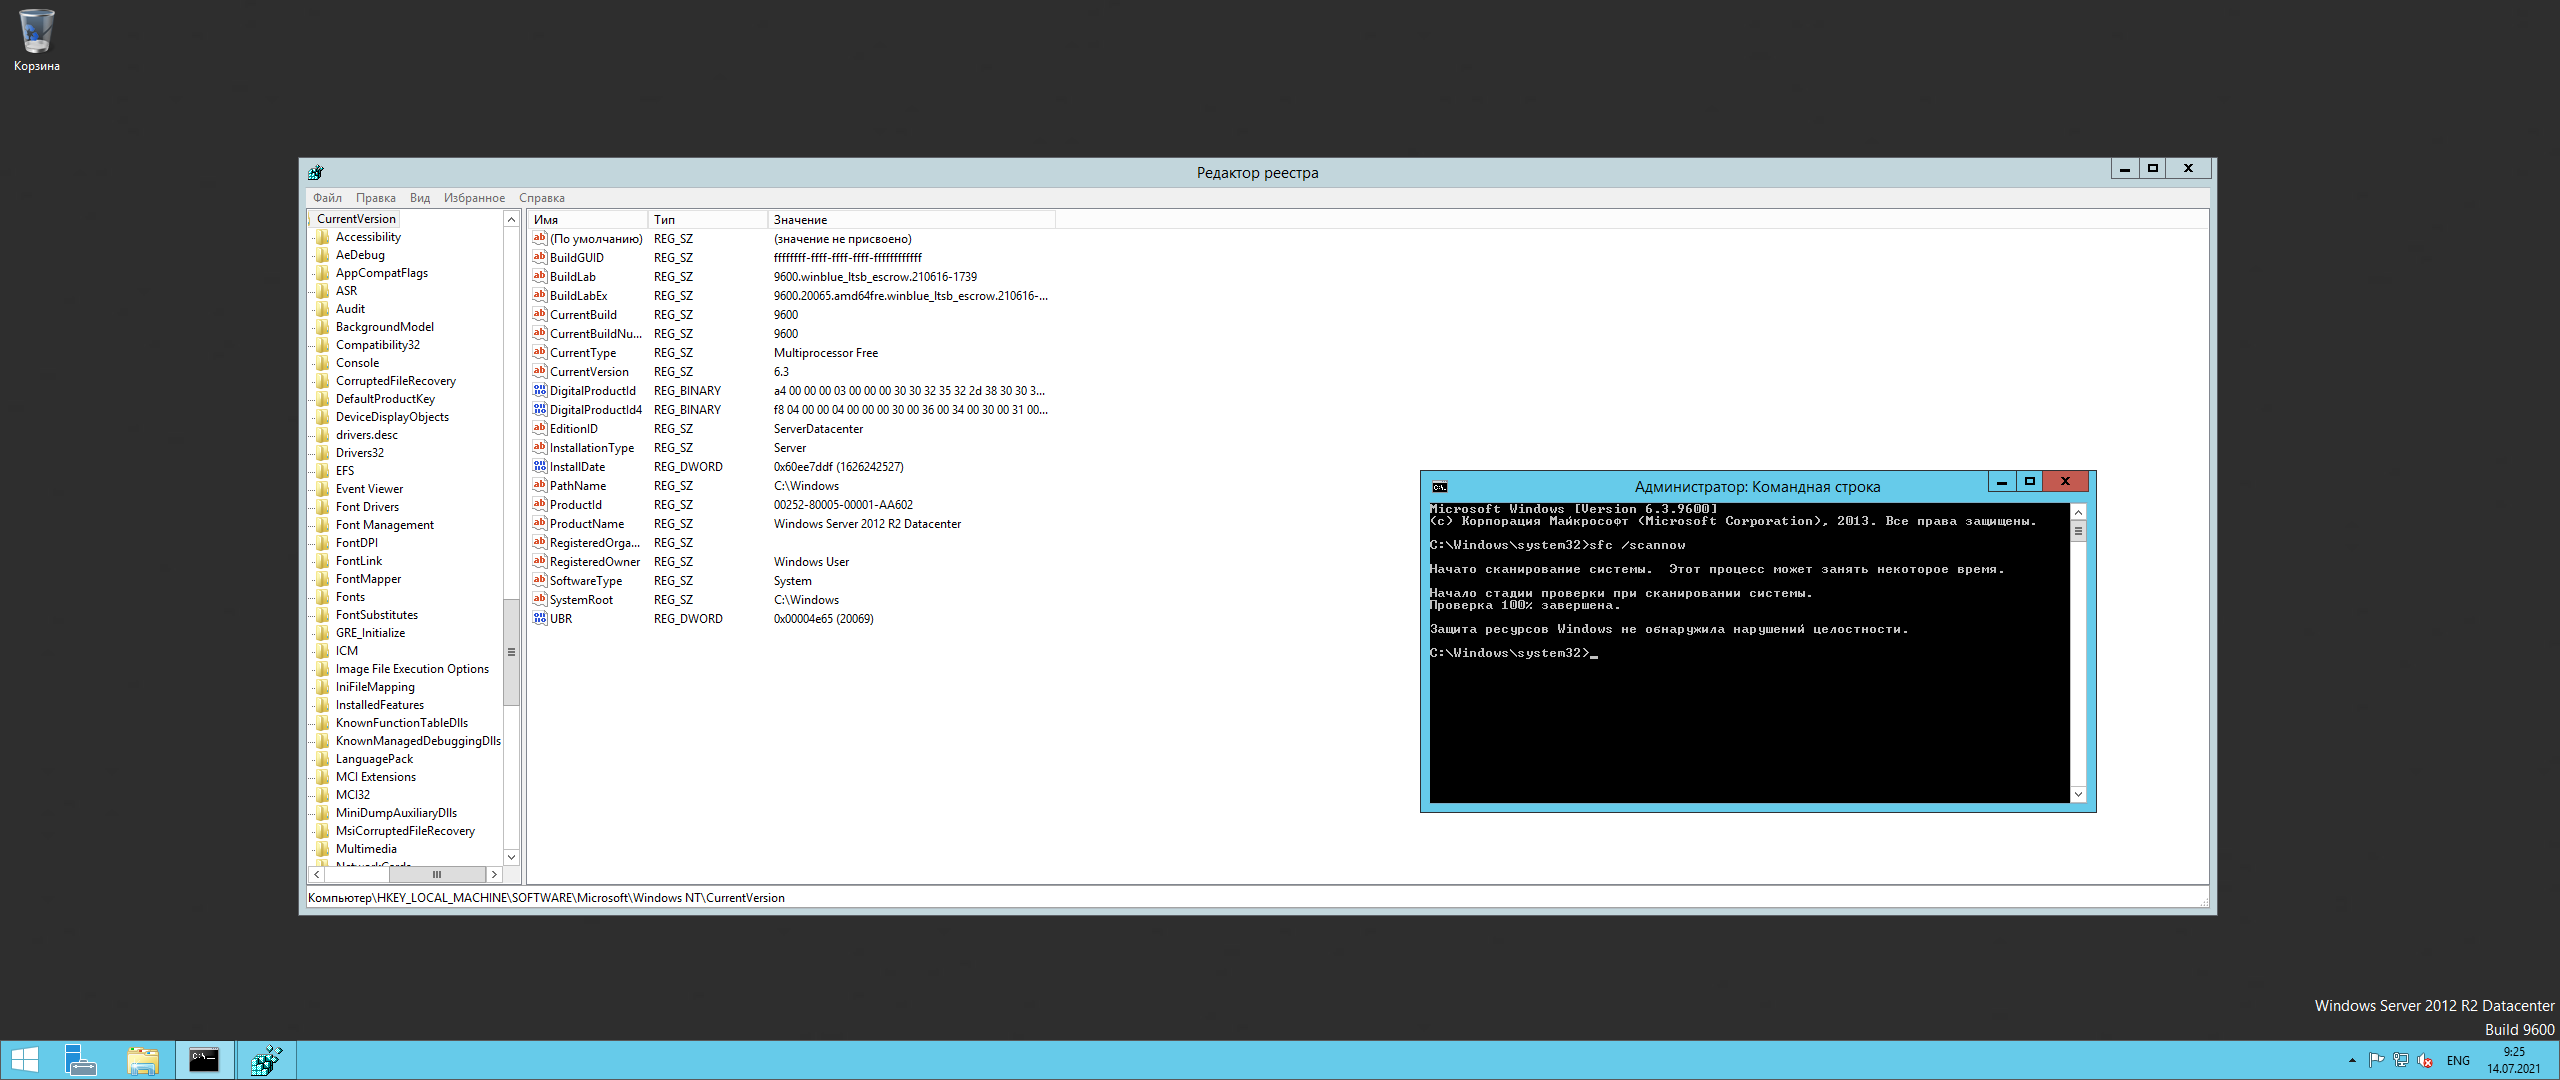Maximize the Command Prompt window
The width and height of the screenshot is (2560, 1080).
click(2030, 482)
